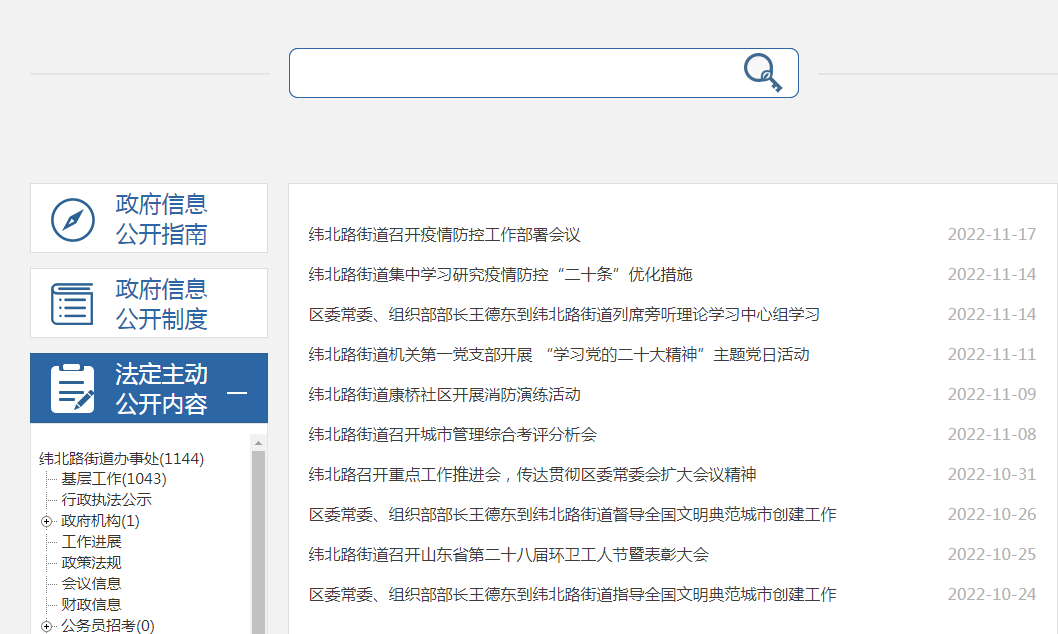Open article about 第二十八届环卫工人节暨表彰大会
1058x634 pixels.
pyautogui.click(x=508, y=555)
